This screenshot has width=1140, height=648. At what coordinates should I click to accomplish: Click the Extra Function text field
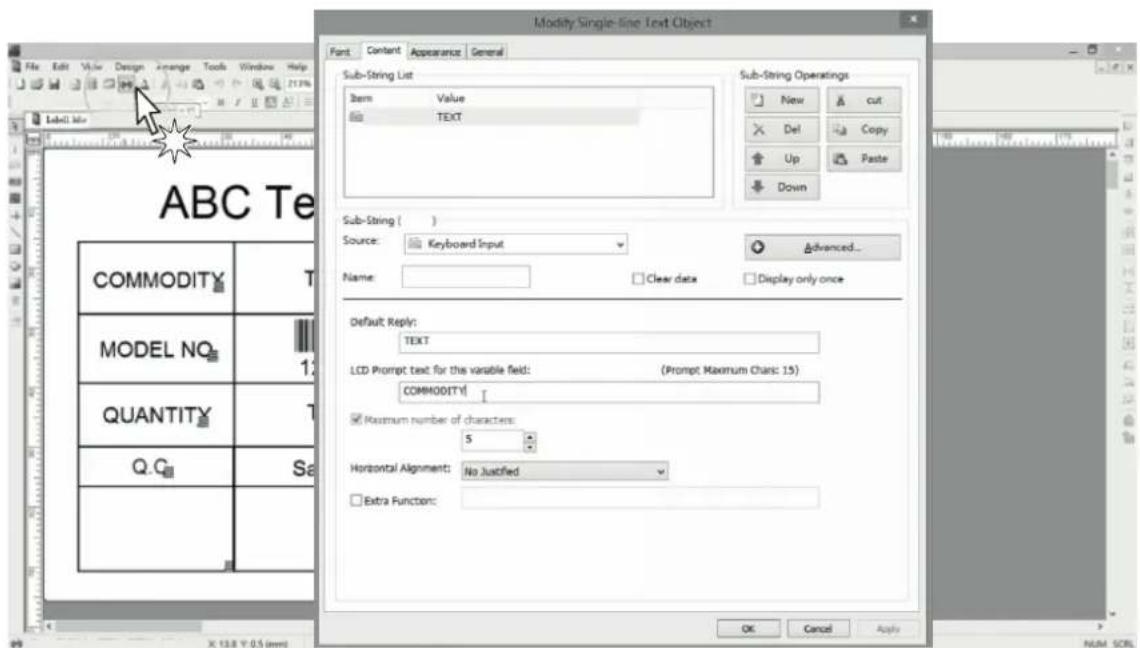tap(641, 499)
